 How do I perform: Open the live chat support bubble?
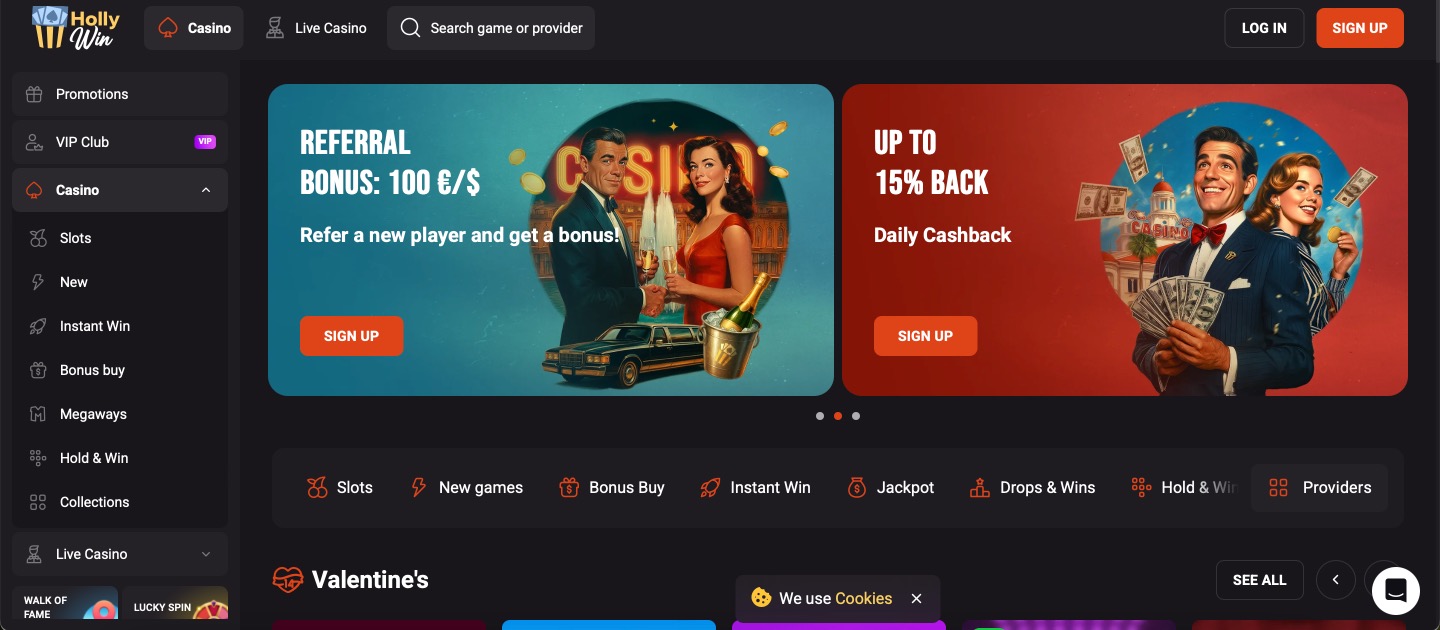tap(1396, 590)
